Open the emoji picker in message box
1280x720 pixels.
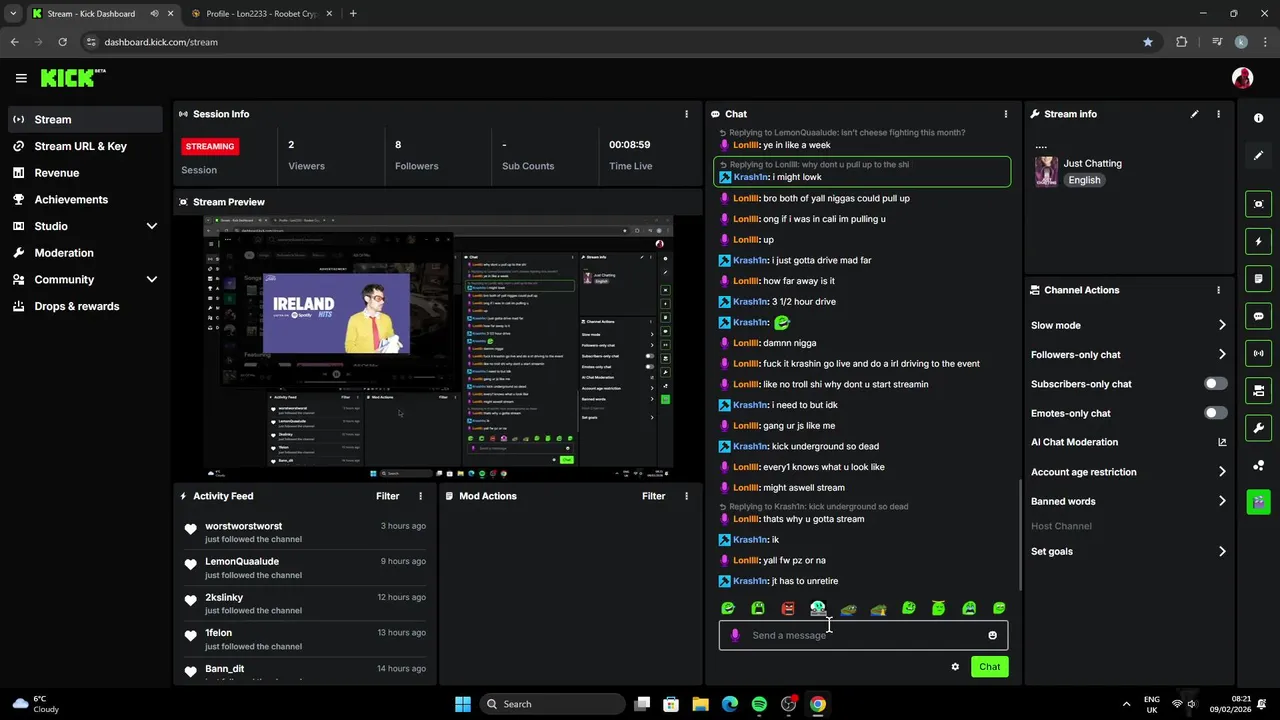point(992,635)
